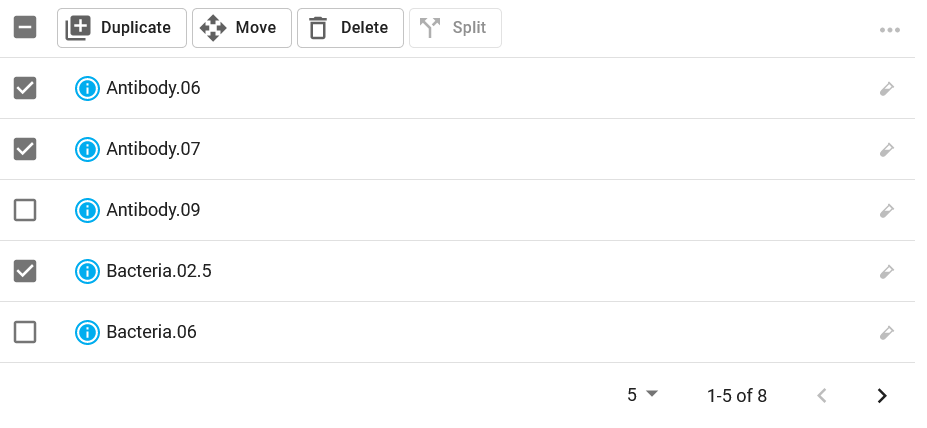Click sample tube icon in Bacteria.06 row
The width and height of the screenshot is (927, 428).
tap(886, 332)
